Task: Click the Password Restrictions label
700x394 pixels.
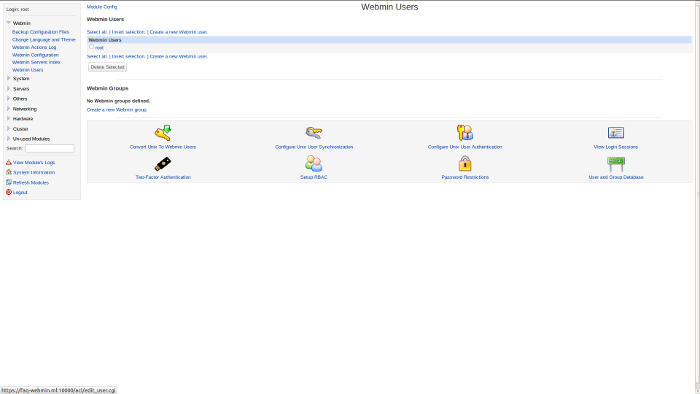Action: pyautogui.click(x=465, y=177)
